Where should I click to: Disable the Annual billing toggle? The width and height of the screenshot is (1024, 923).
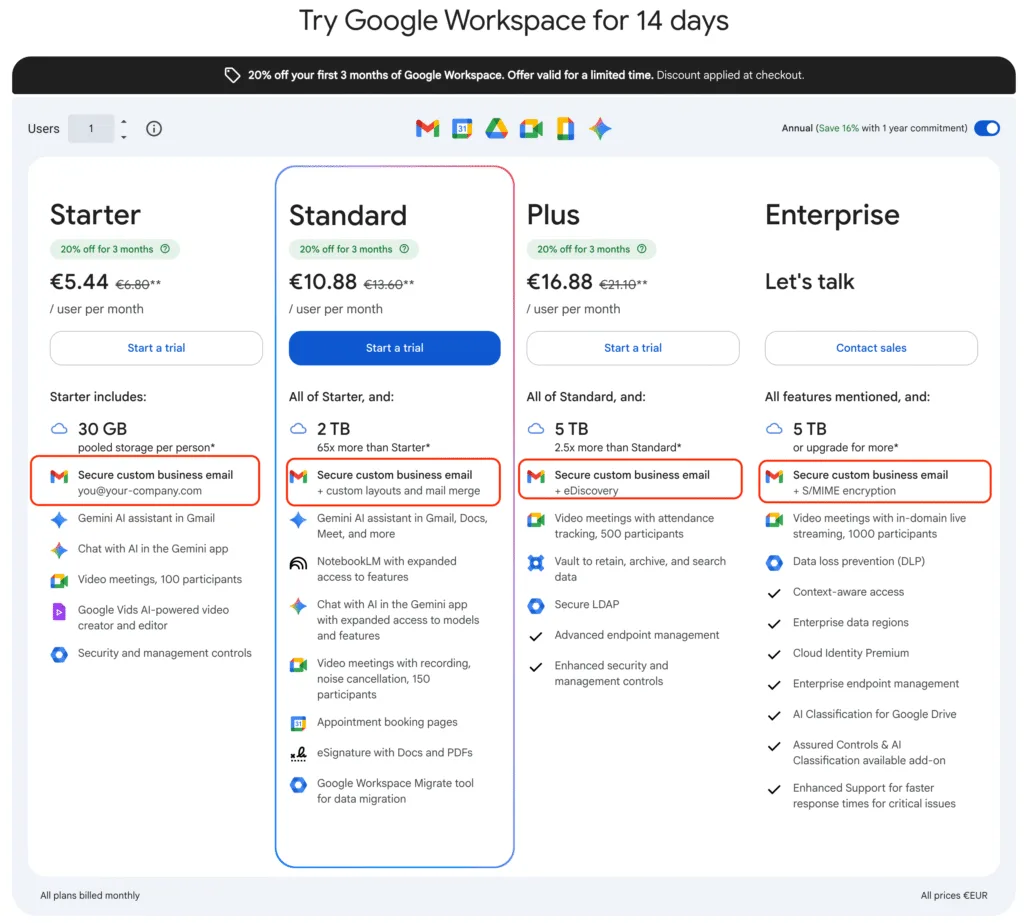[x=986, y=128]
